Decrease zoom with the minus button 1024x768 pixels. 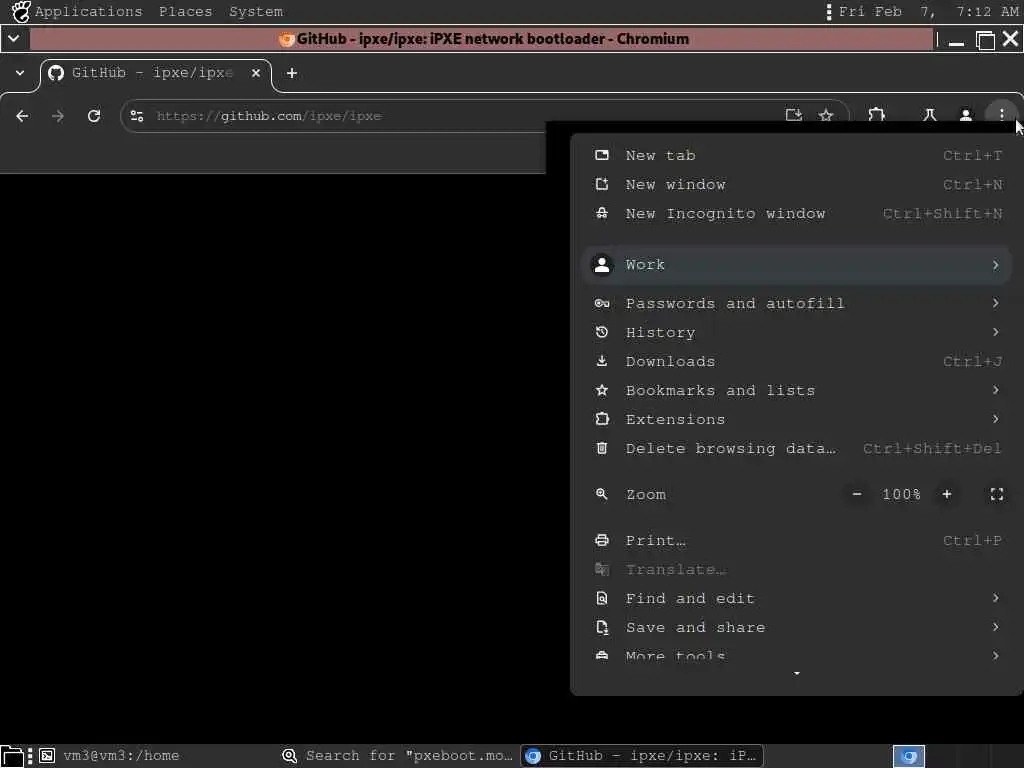[857, 494]
